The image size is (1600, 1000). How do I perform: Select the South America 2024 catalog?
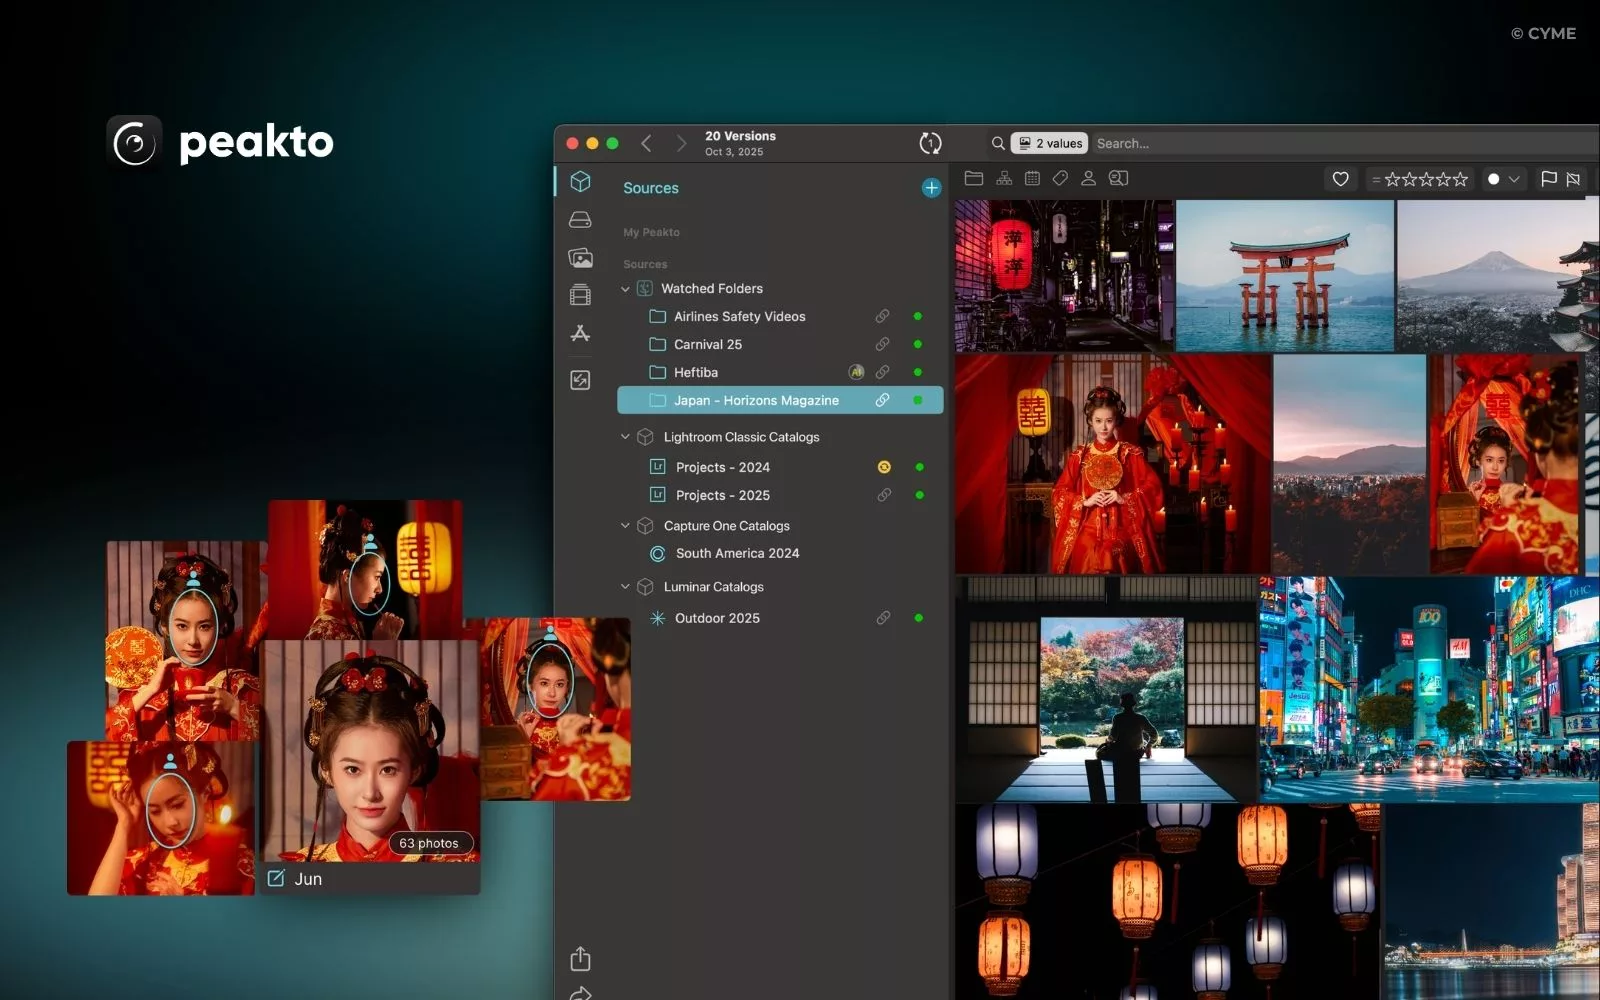coord(737,553)
